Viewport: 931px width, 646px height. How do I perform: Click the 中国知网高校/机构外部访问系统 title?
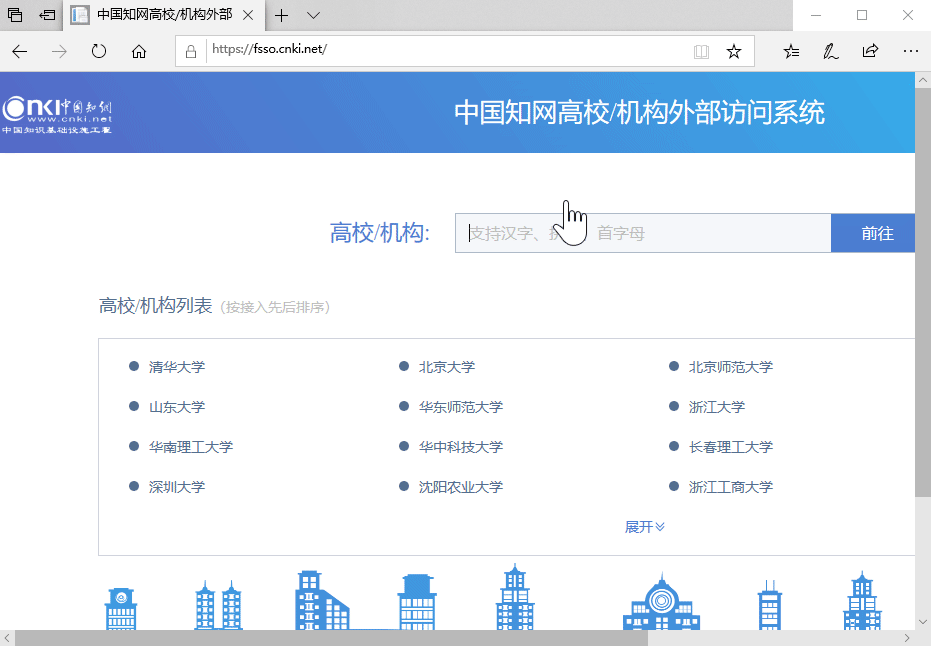tap(639, 113)
